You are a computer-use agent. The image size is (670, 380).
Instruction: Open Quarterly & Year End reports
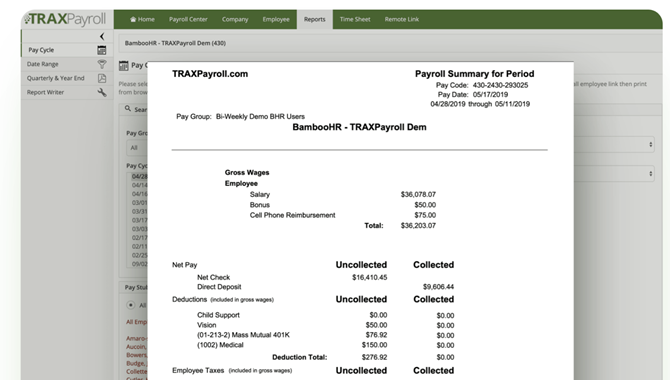point(56,78)
